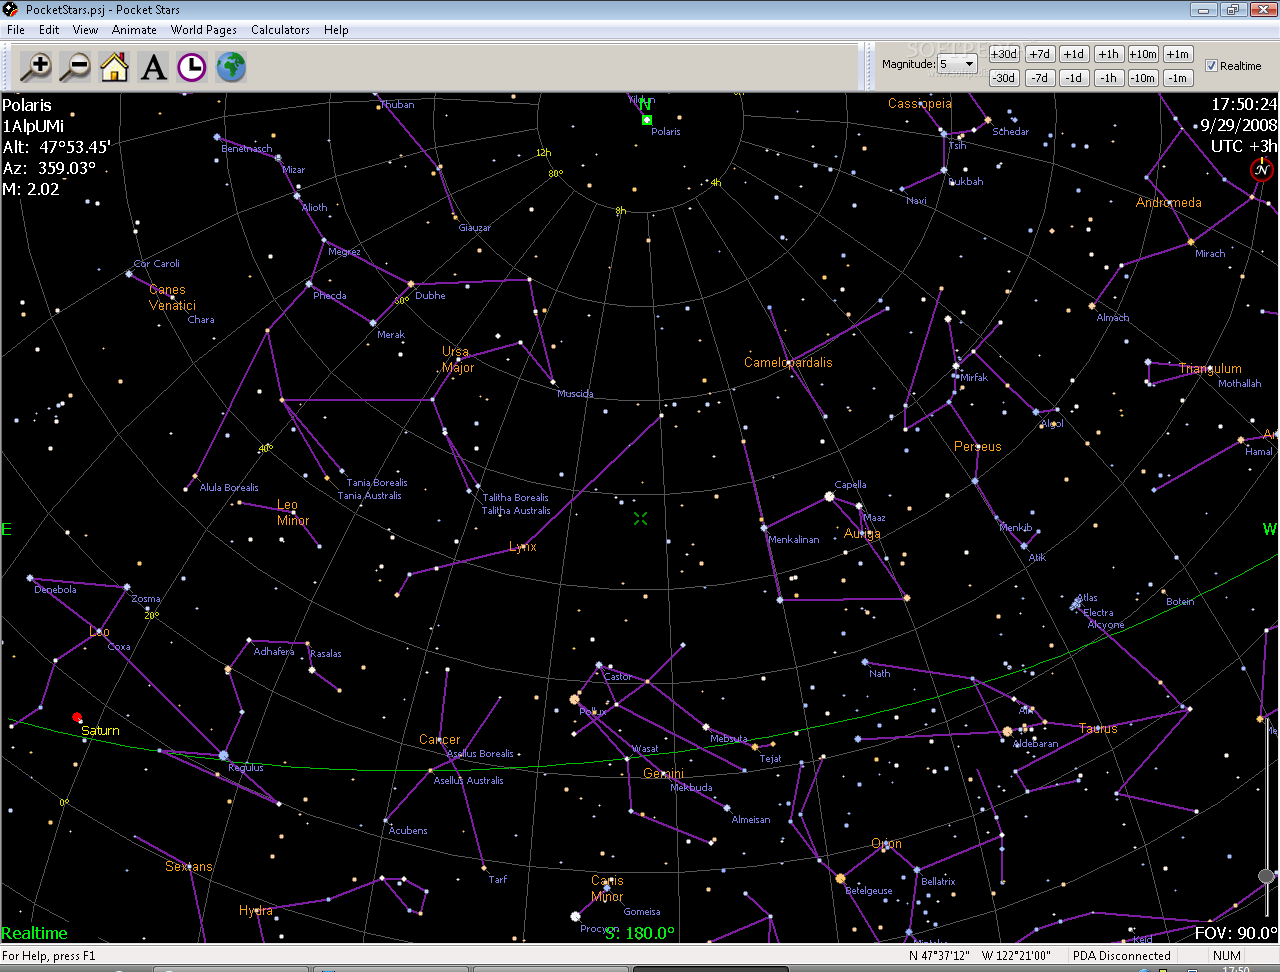Click the Triangulum constellation label
The height and width of the screenshot is (972, 1280).
tap(1210, 369)
